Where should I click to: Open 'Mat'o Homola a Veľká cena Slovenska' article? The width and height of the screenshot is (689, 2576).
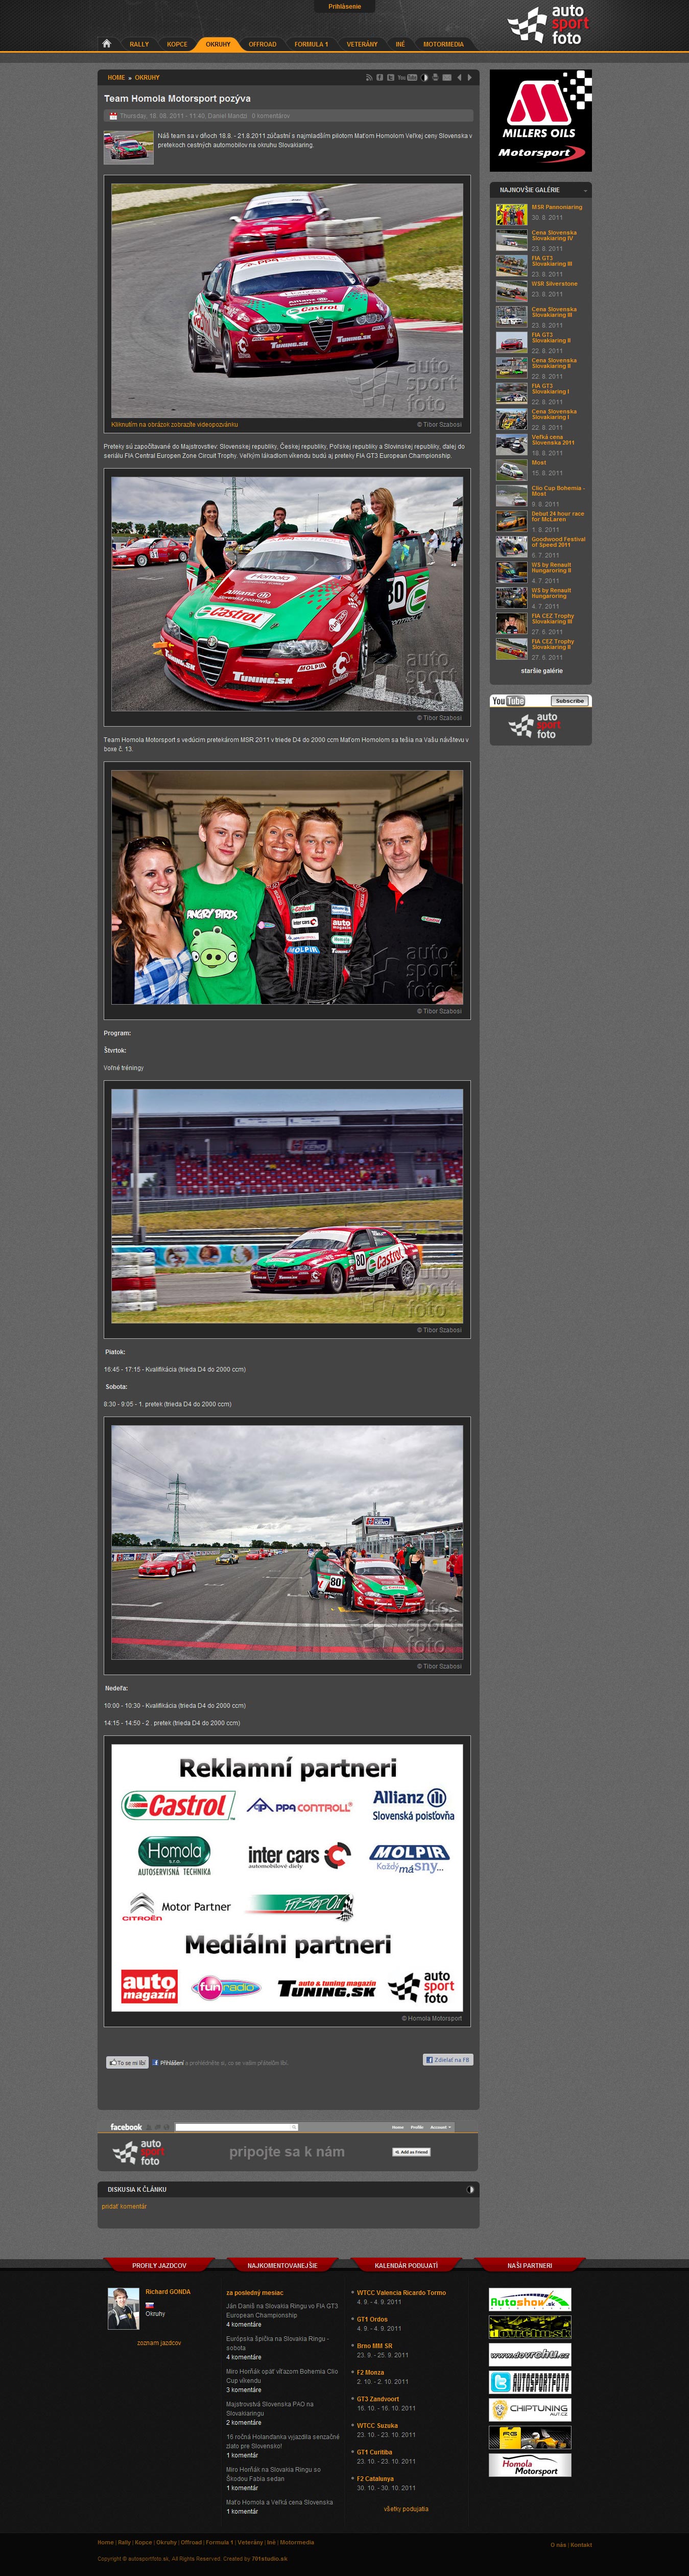coord(280,2502)
